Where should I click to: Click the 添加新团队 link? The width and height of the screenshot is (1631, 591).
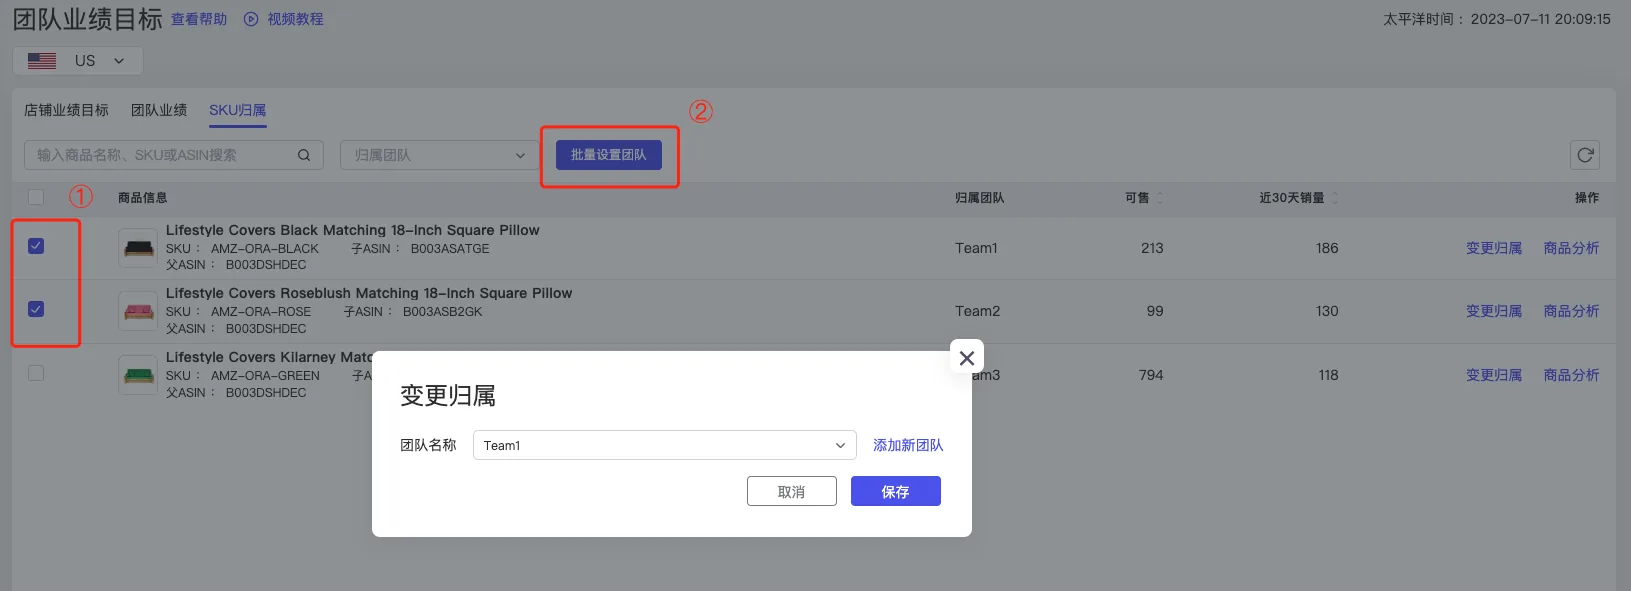click(908, 445)
